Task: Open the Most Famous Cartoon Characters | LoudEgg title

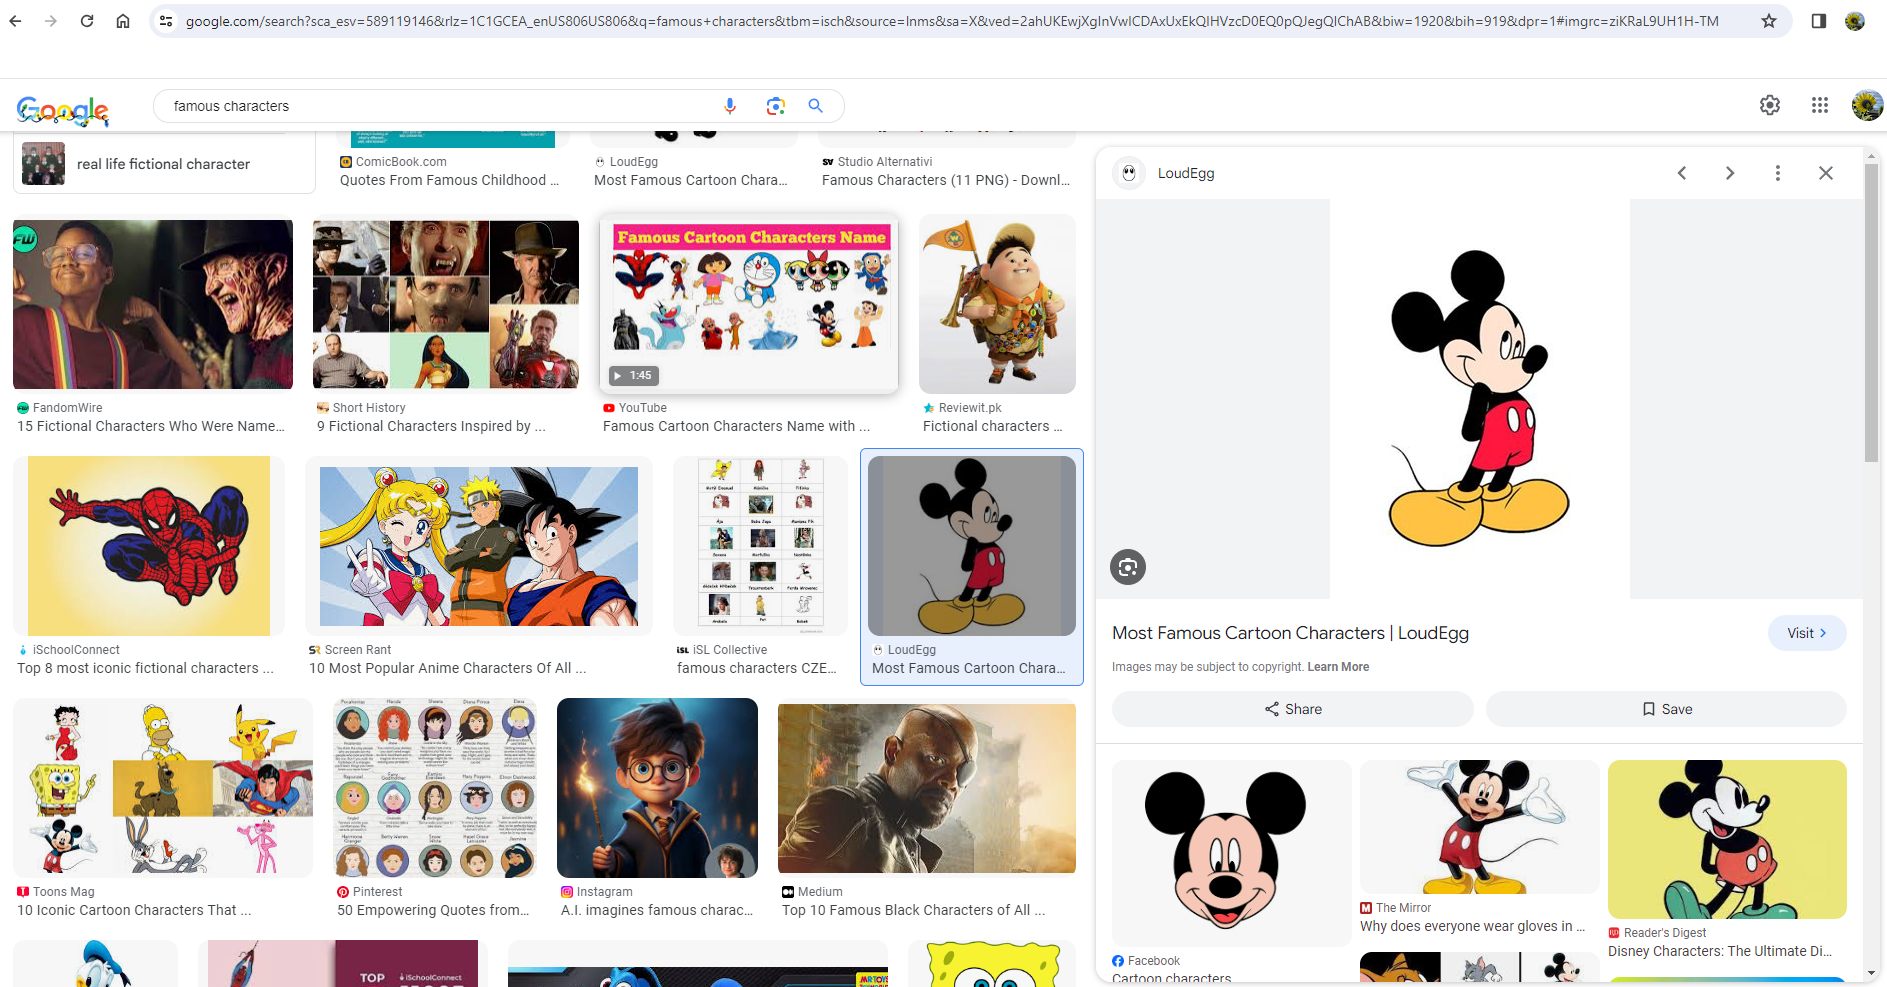Action: point(1290,633)
